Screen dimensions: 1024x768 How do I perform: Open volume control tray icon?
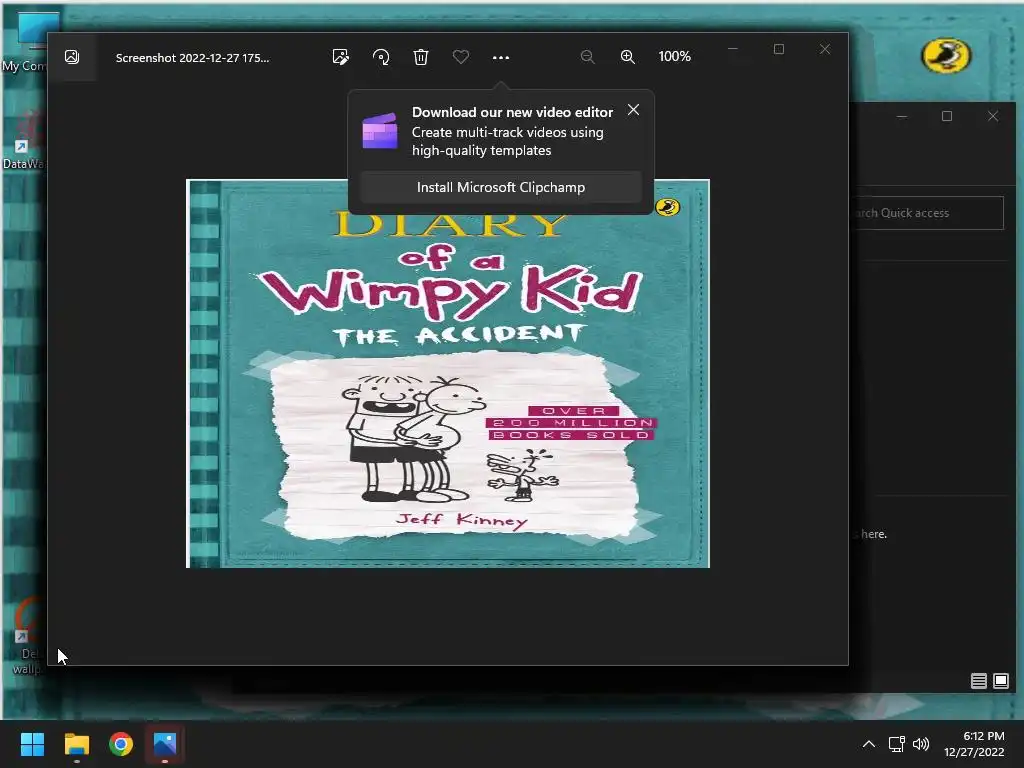(921, 744)
